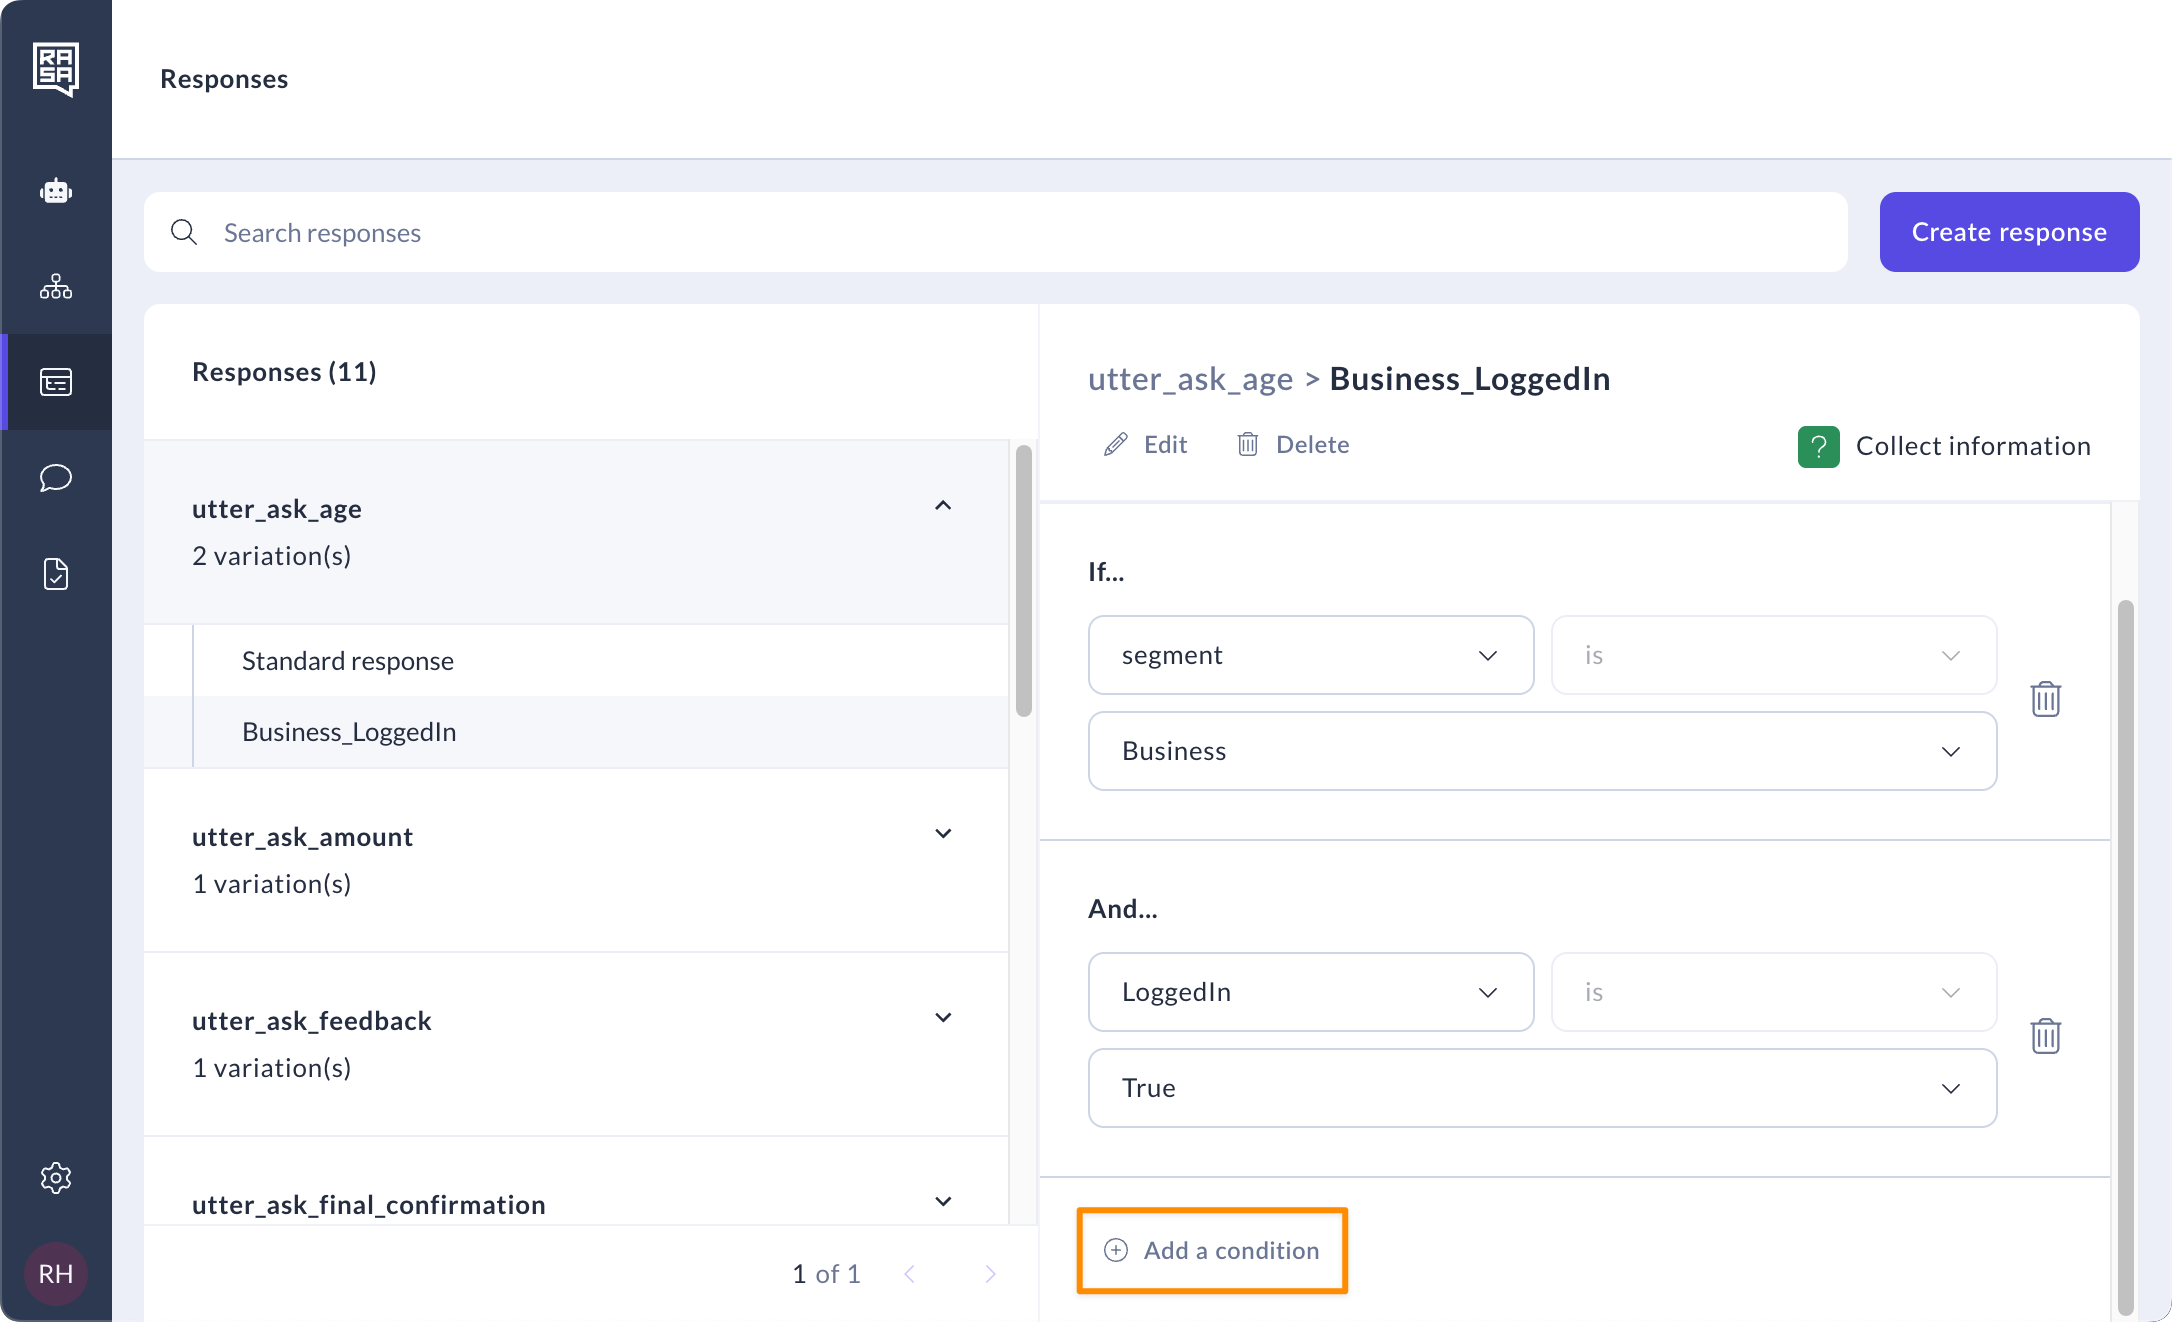Click the trash icon next to Delete
This screenshot has height=1322, width=2172.
pos(1248,444)
